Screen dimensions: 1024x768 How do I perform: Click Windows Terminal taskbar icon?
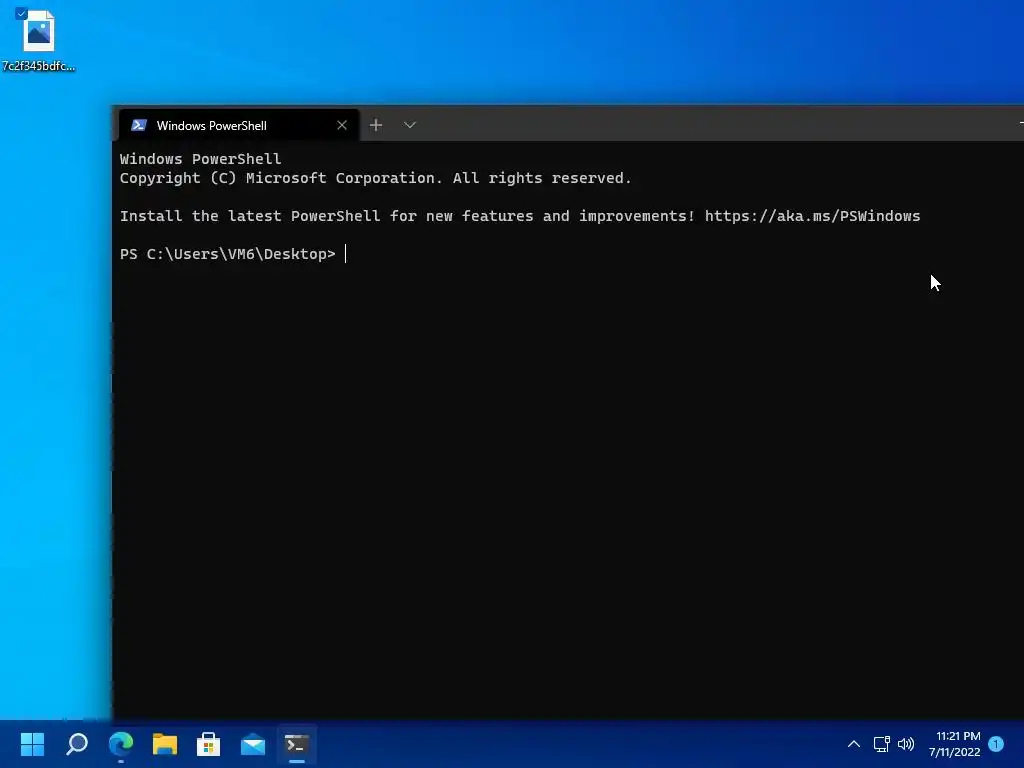point(296,744)
